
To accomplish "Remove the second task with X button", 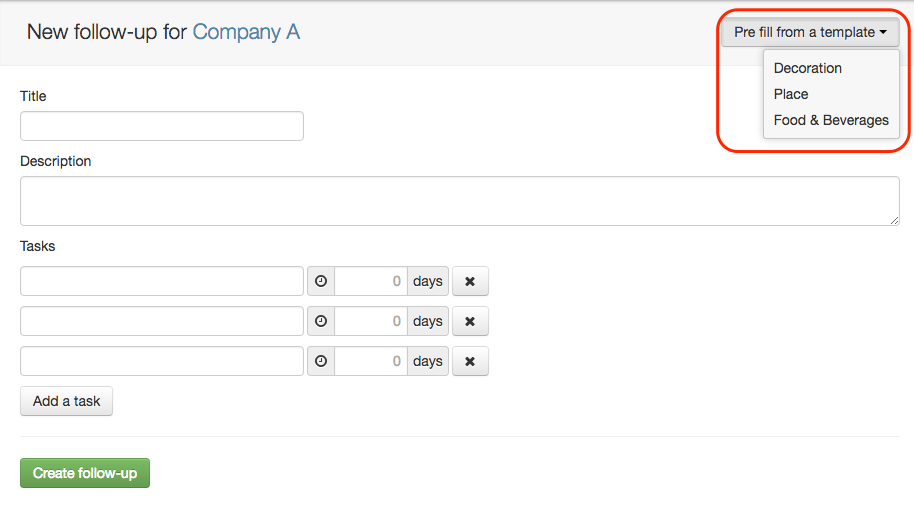I will pos(470,321).
